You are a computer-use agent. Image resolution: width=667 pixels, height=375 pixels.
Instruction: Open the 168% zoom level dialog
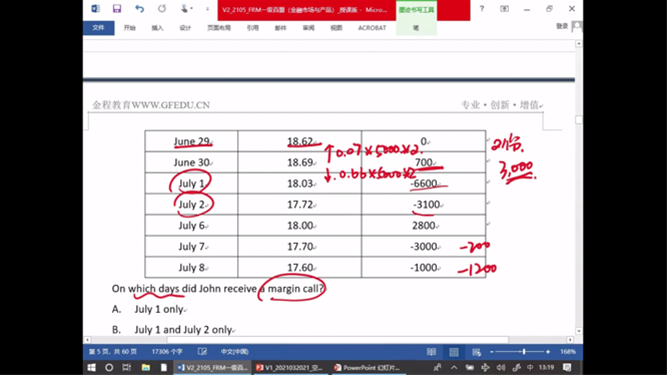point(567,352)
